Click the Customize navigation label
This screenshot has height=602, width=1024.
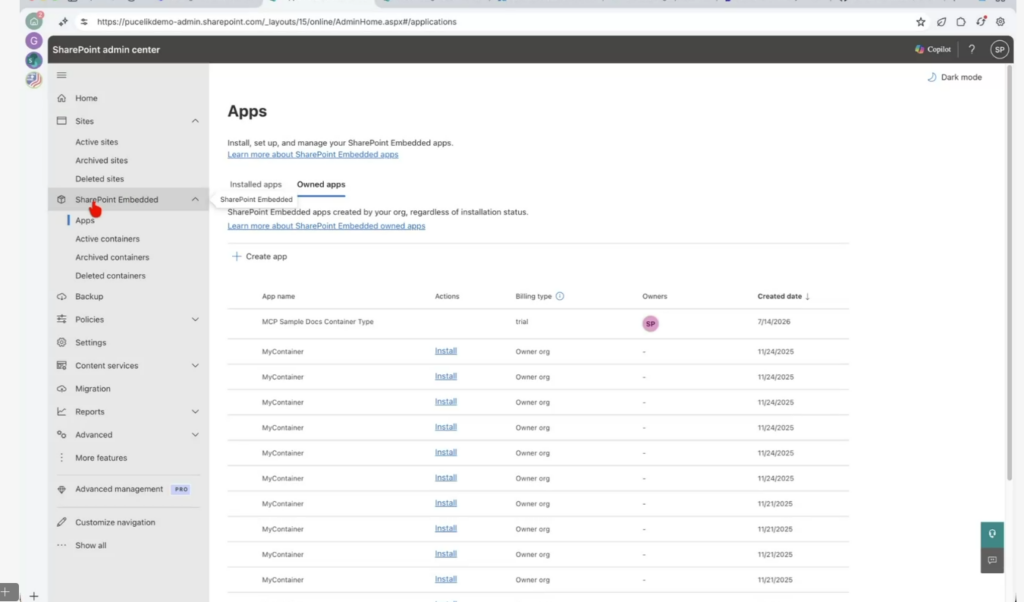[x=115, y=522]
